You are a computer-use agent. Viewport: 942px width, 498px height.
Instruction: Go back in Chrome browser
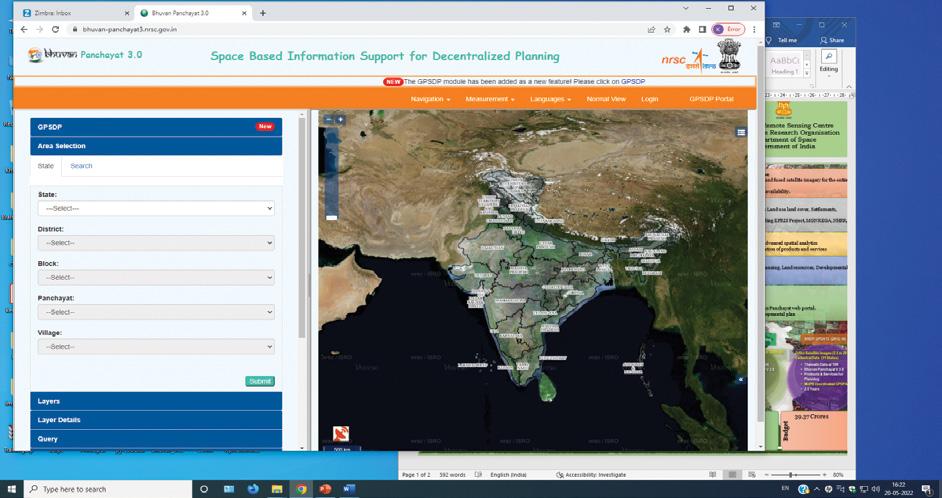tap(24, 29)
